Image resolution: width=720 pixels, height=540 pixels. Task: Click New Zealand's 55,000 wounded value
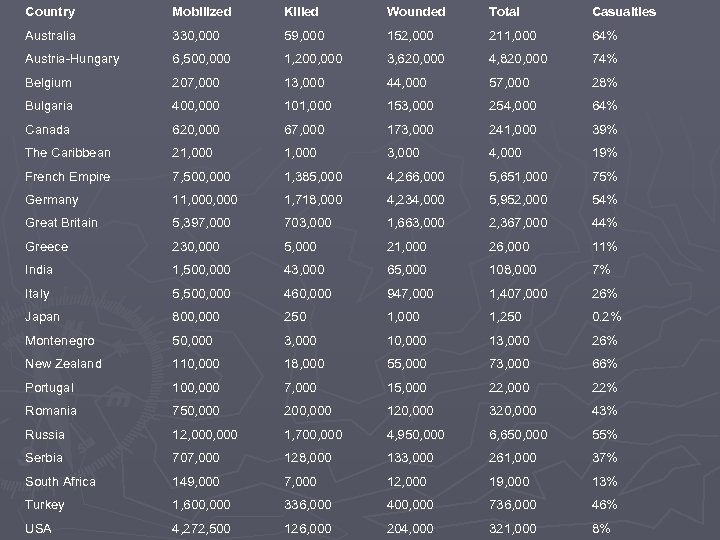click(x=407, y=364)
